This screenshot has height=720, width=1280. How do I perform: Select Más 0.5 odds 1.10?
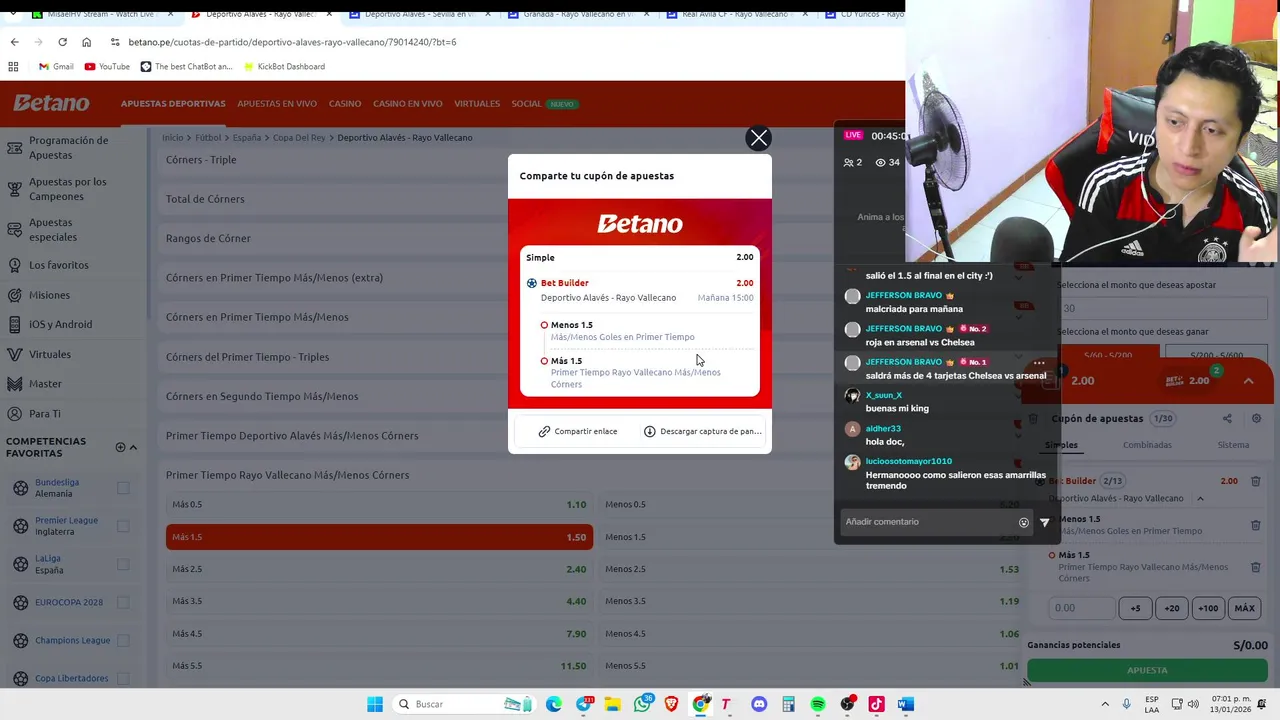(379, 505)
